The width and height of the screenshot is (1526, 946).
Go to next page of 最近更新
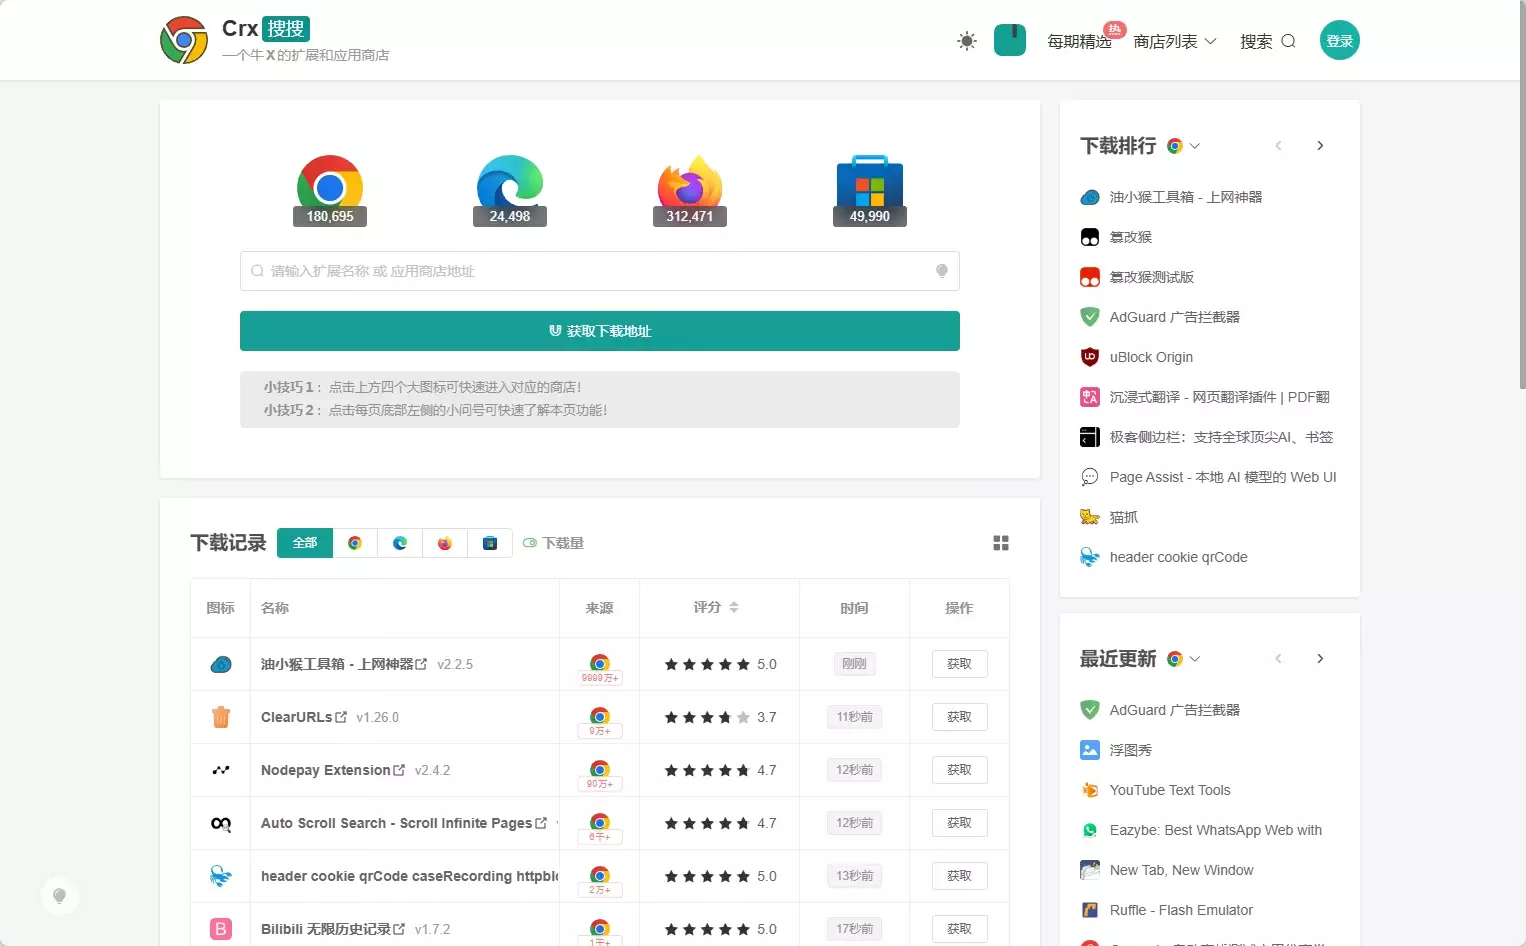[x=1320, y=659]
